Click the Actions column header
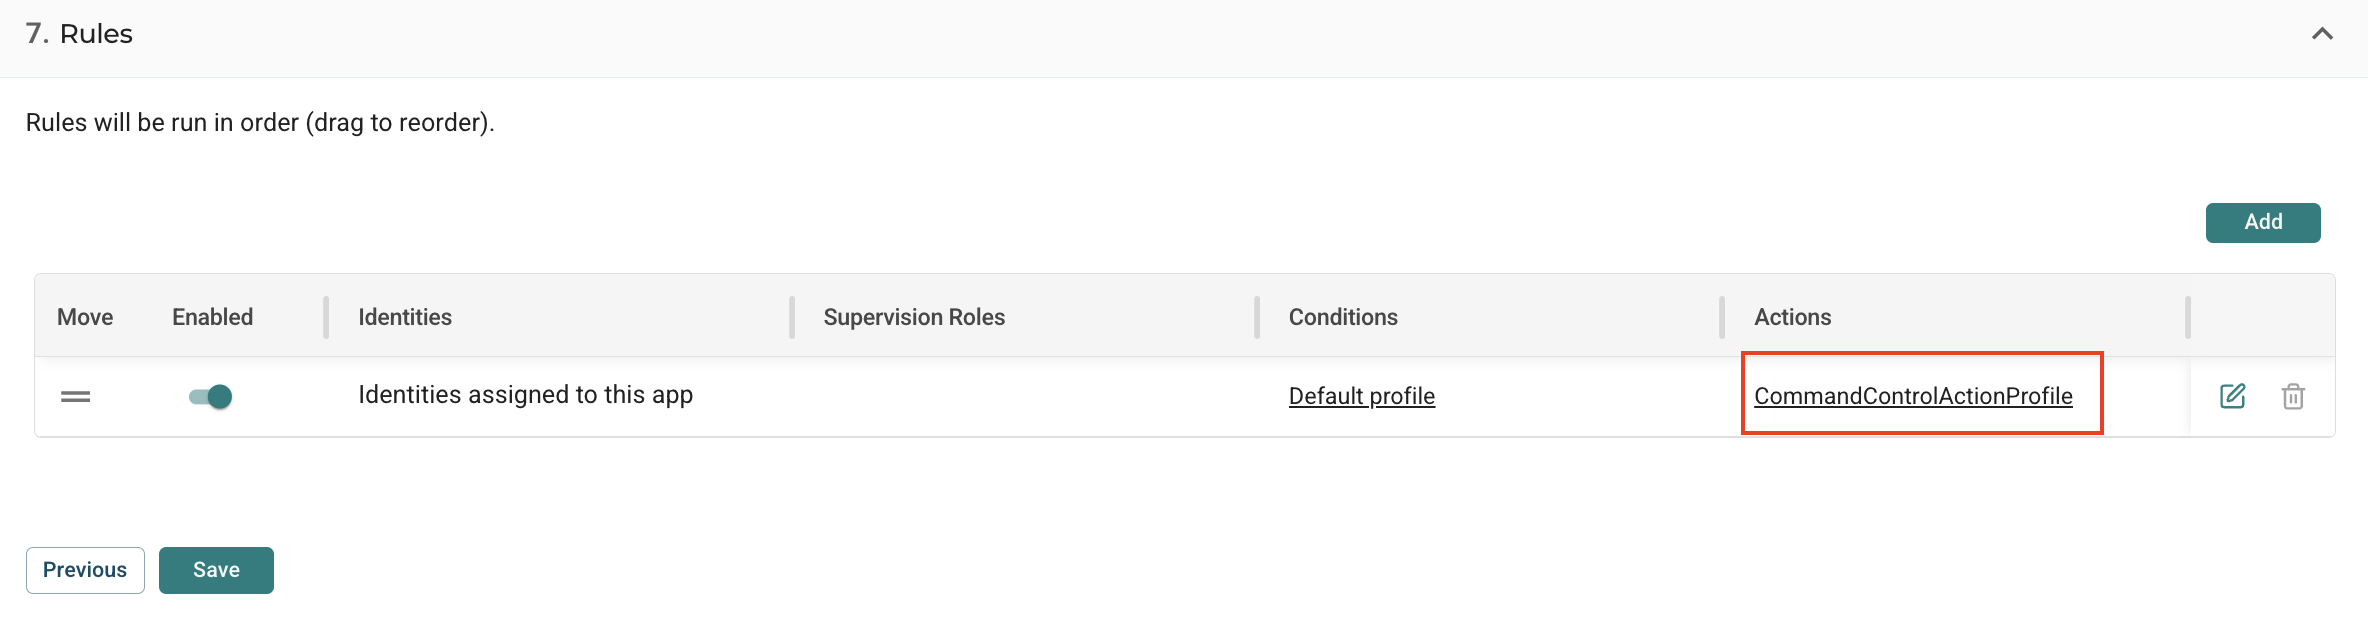The width and height of the screenshot is (2368, 618). [x=1793, y=317]
